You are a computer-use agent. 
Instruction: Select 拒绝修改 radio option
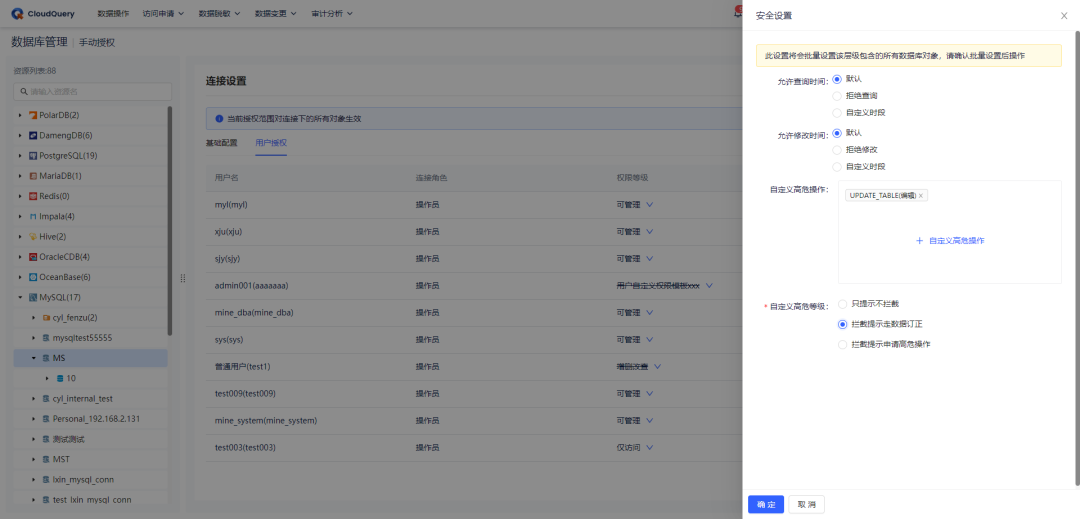(837, 149)
